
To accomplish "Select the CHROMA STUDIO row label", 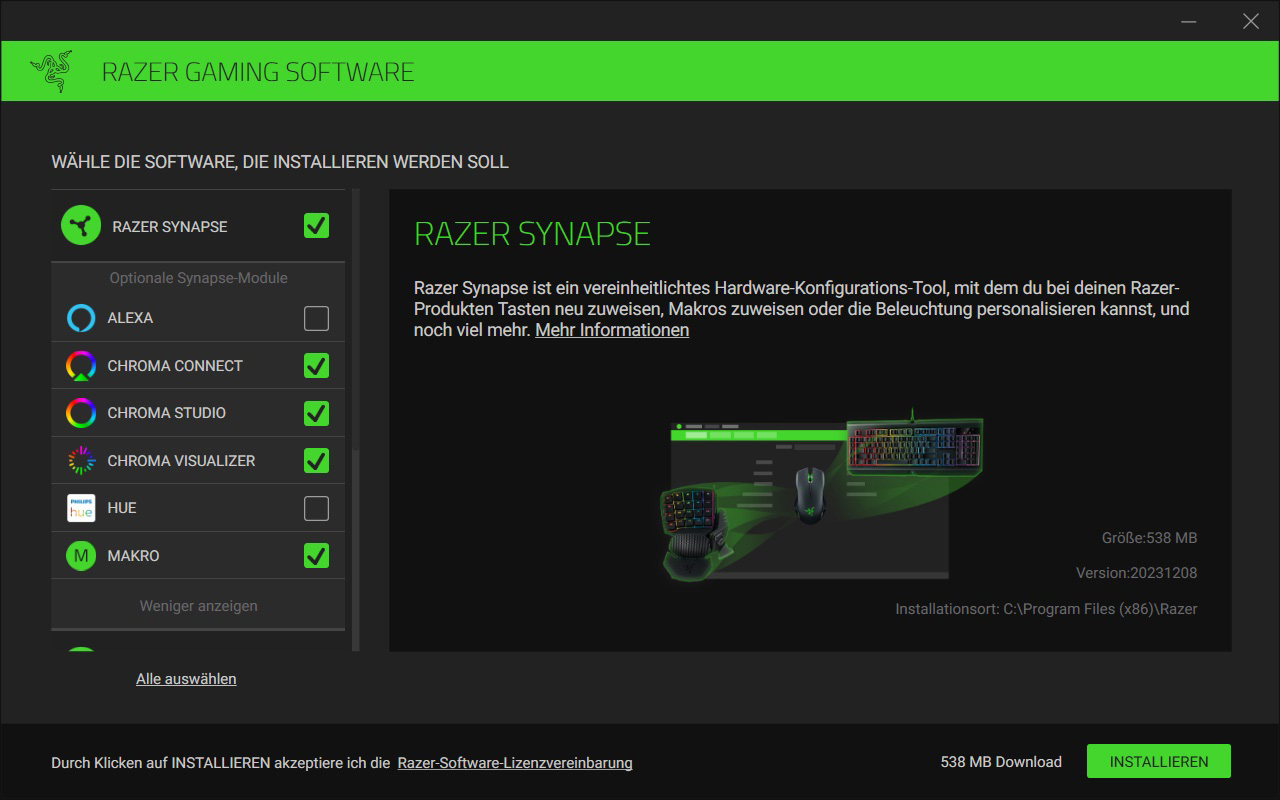I will pyautogui.click(x=166, y=413).
